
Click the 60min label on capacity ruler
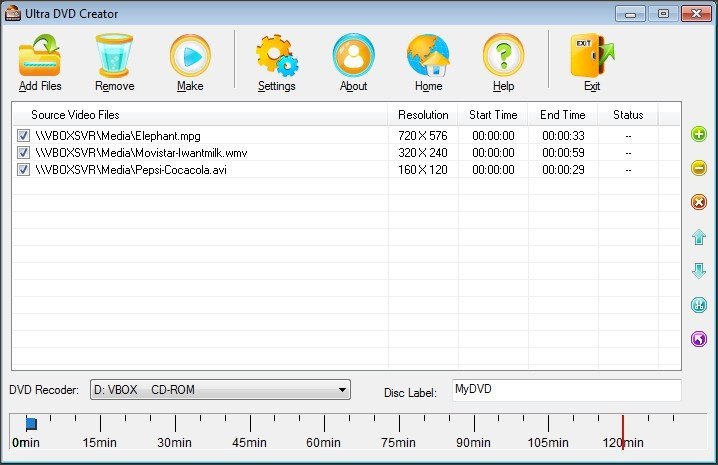323,443
